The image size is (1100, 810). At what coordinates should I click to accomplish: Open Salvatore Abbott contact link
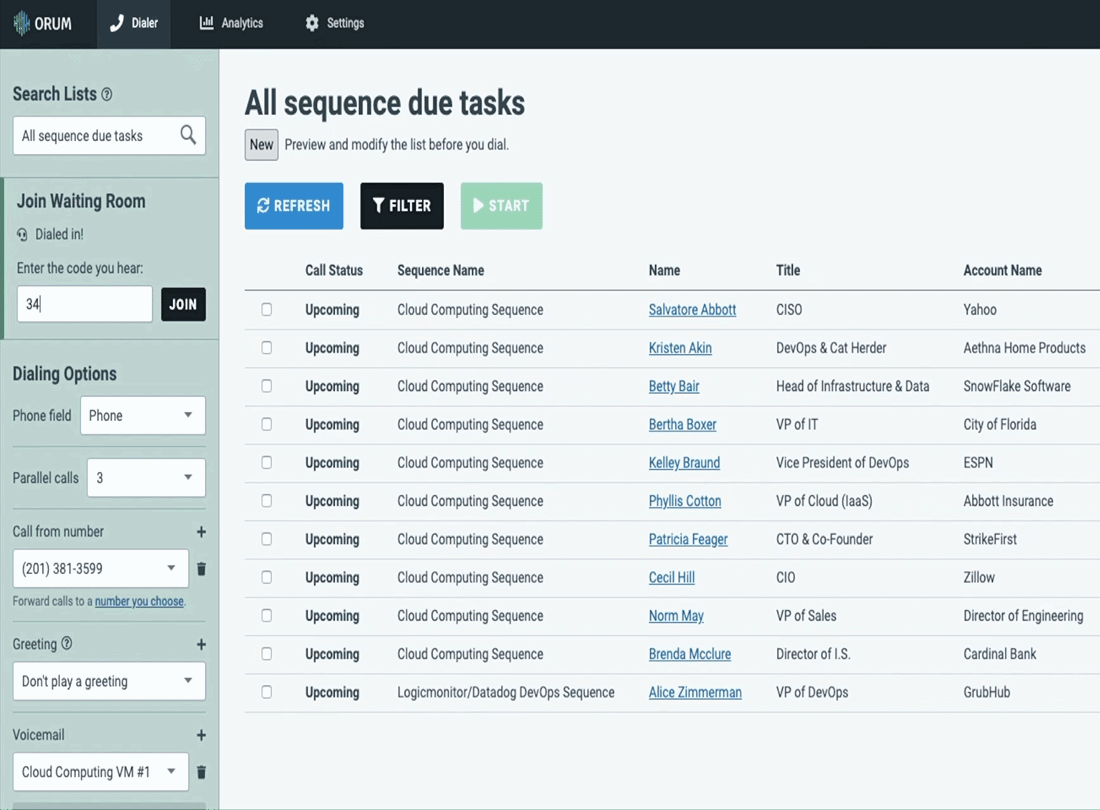tap(692, 309)
